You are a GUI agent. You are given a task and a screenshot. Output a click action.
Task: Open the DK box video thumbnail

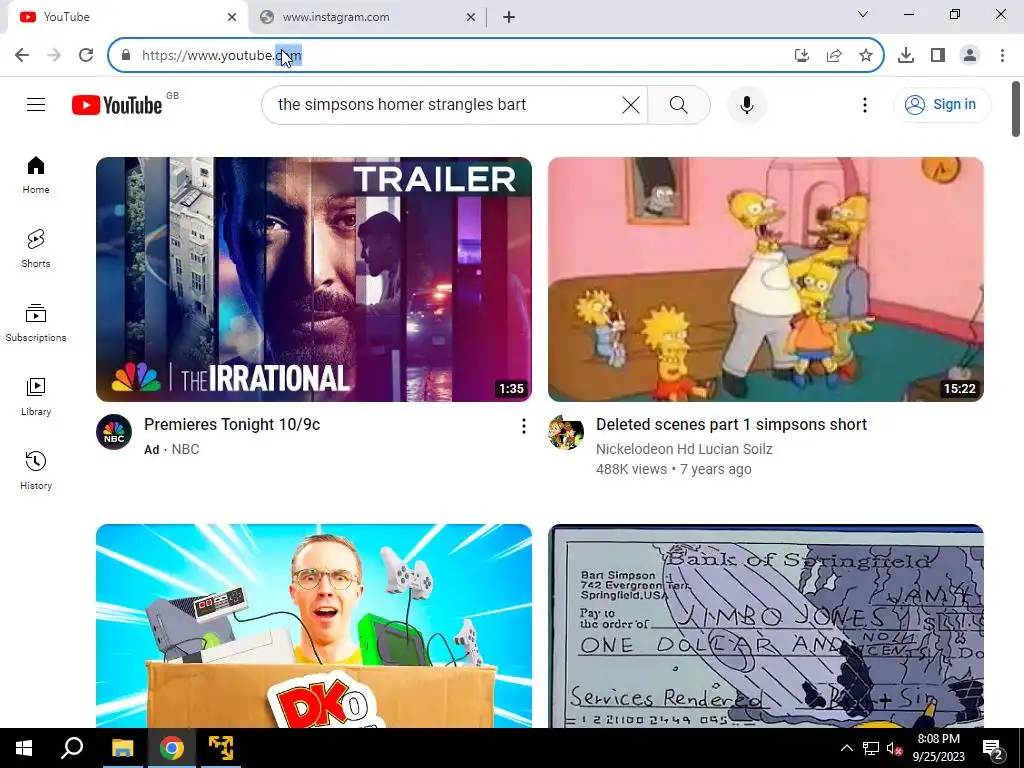[x=313, y=626]
